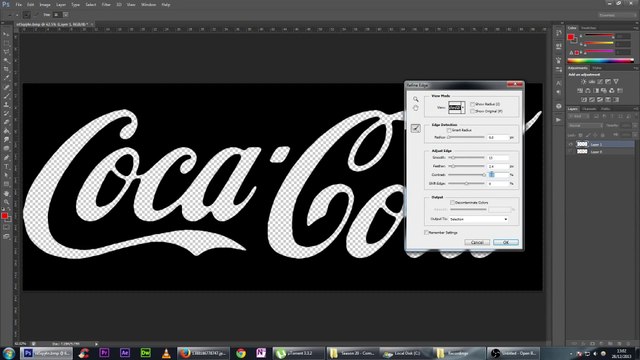640x360 pixels.
Task: Click the Feather value input field
Action: [498, 166]
